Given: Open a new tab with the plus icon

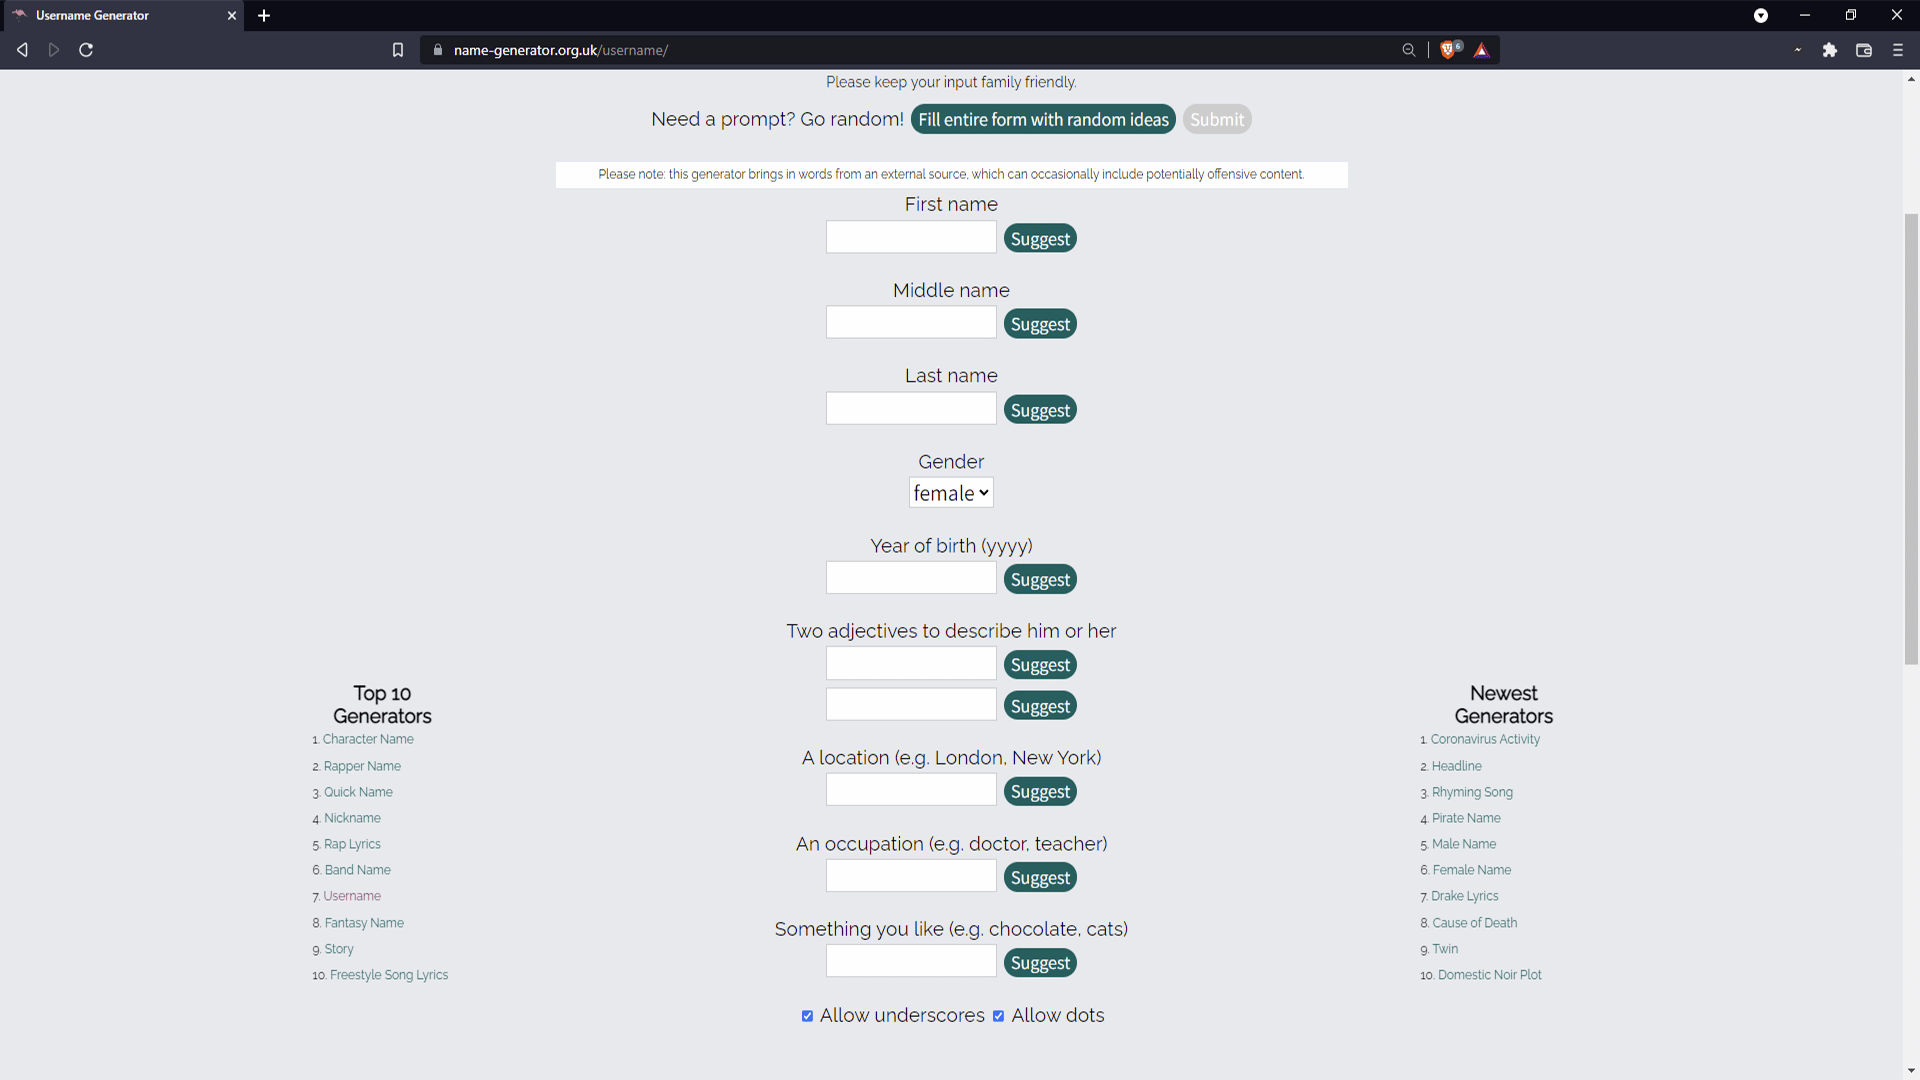Looking at the screenshot, I should 264,16.
